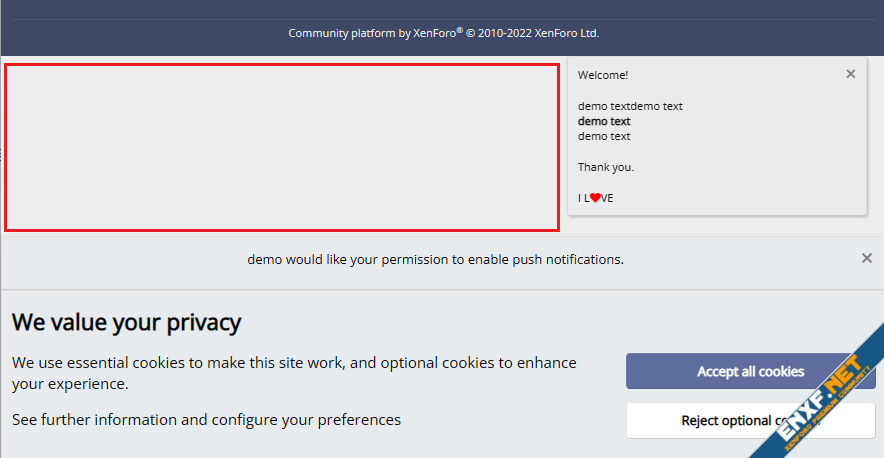Click the "We value your privacy" heading

click(x=126, y=322)
